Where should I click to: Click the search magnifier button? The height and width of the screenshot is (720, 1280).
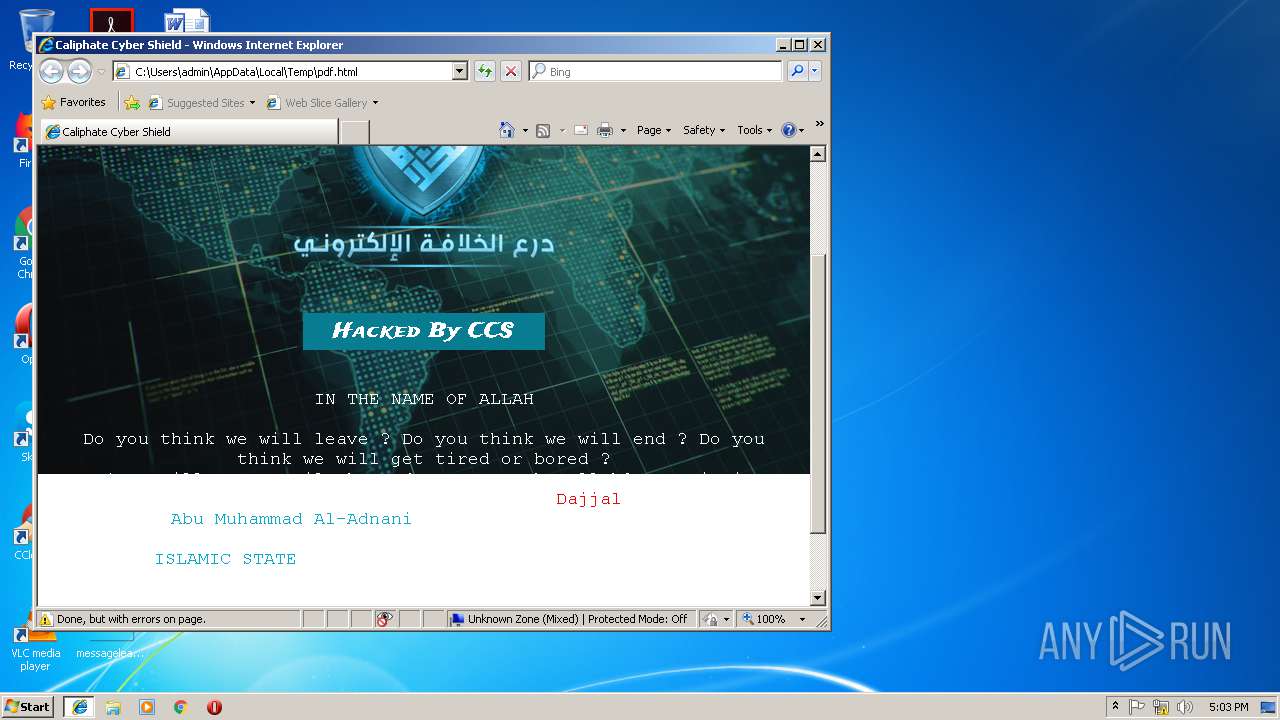pos(797,71)
